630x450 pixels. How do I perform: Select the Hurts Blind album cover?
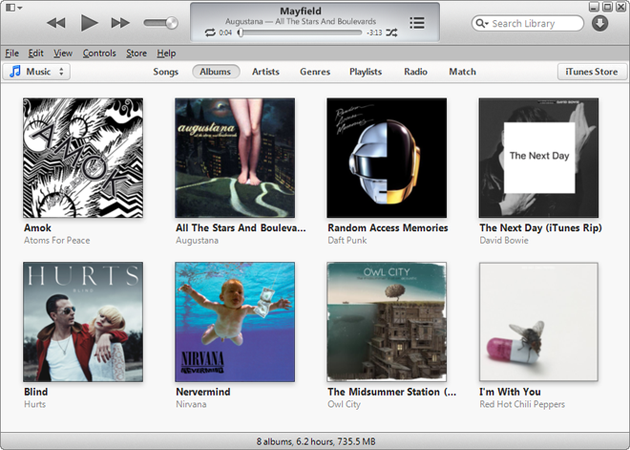tap(83, 322)
